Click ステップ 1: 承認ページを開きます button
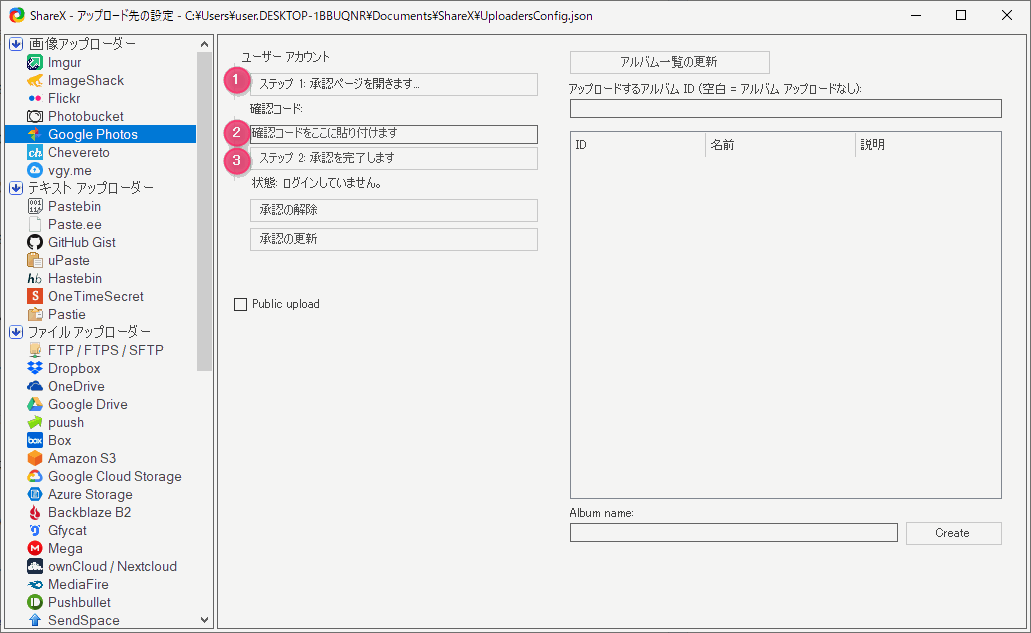 (x=394, y=84)
